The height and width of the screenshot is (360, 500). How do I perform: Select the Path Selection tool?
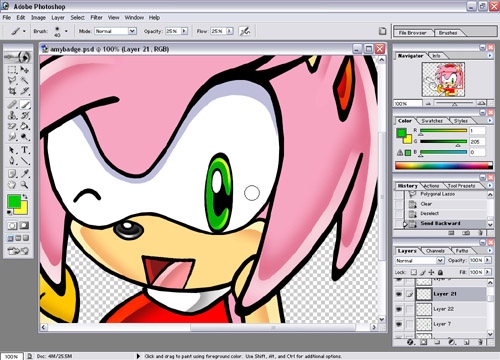(12, 150)
